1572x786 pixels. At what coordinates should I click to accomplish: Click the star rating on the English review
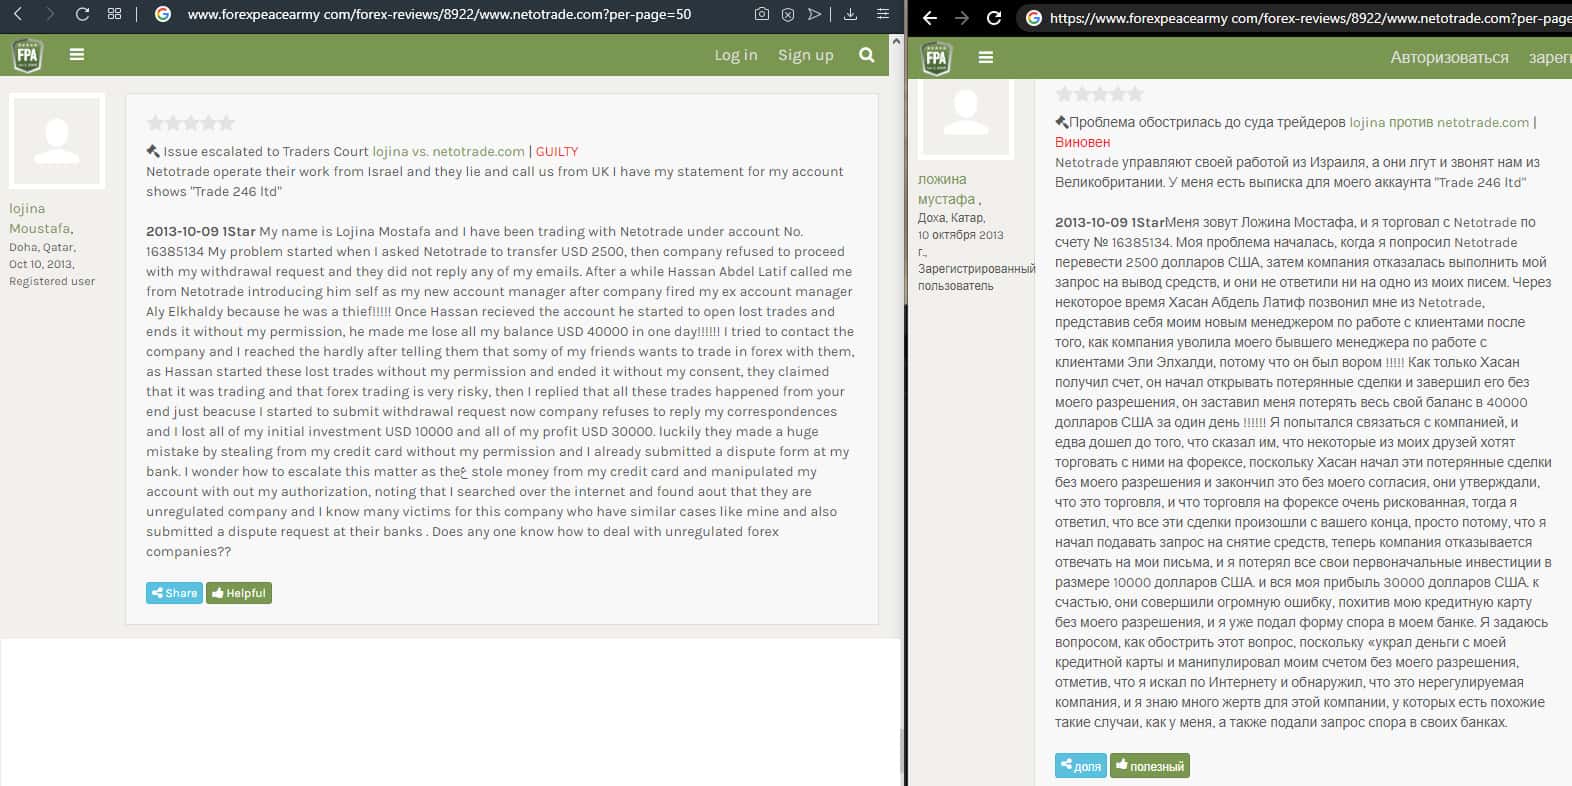[x=190, y=123]
